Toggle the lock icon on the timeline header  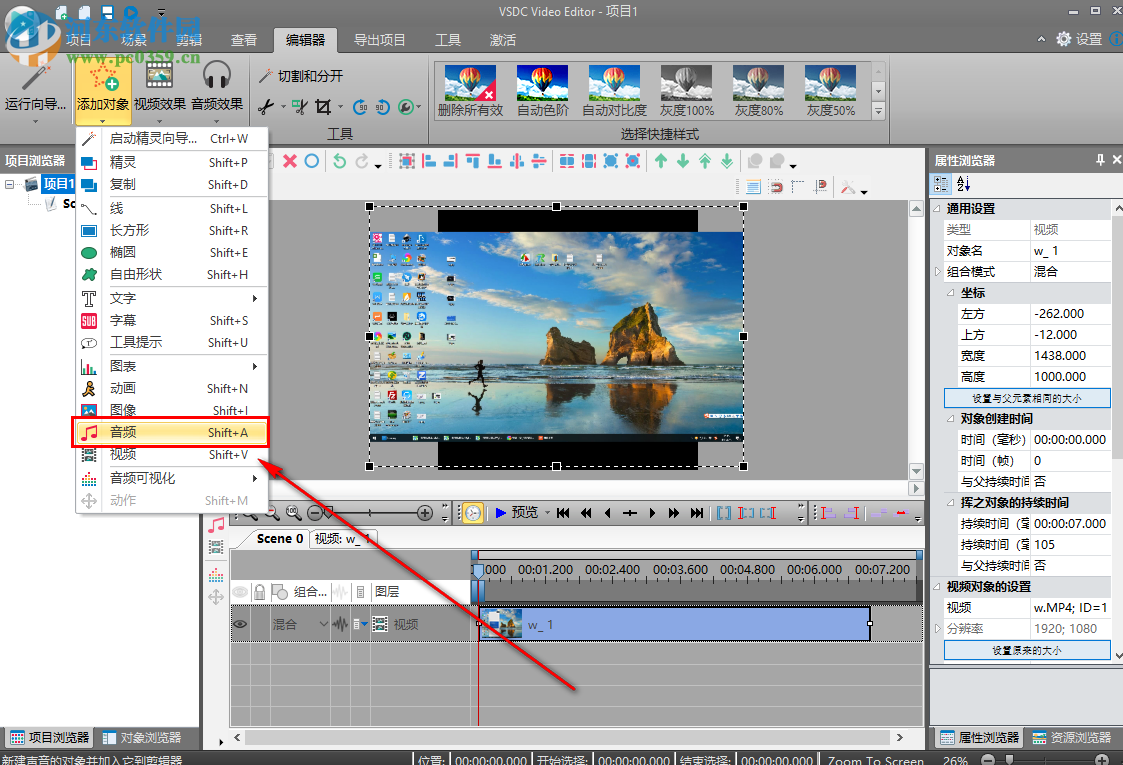click(x=257, y=591)
